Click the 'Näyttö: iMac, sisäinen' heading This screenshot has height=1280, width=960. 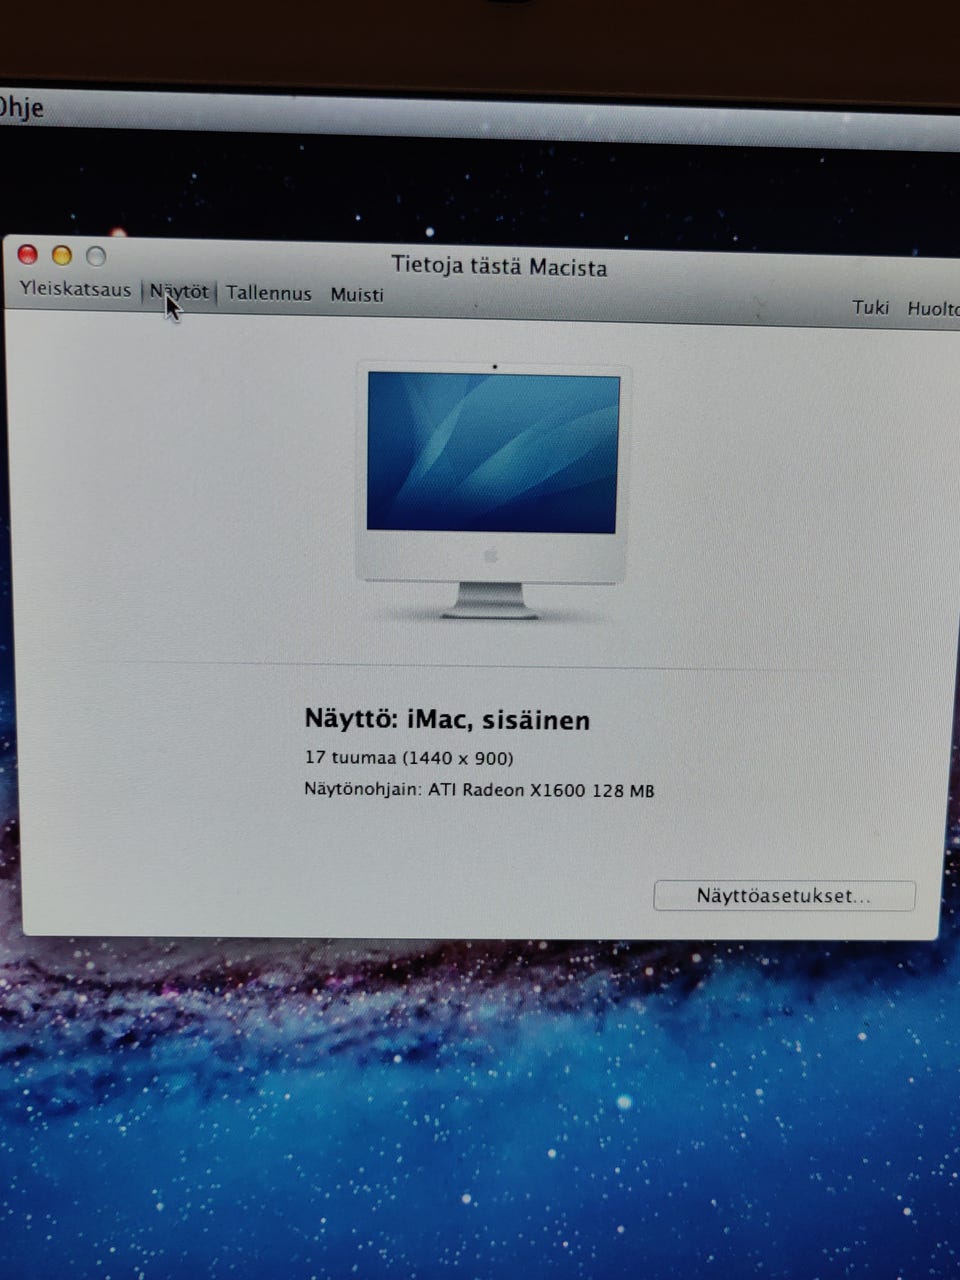447,719
